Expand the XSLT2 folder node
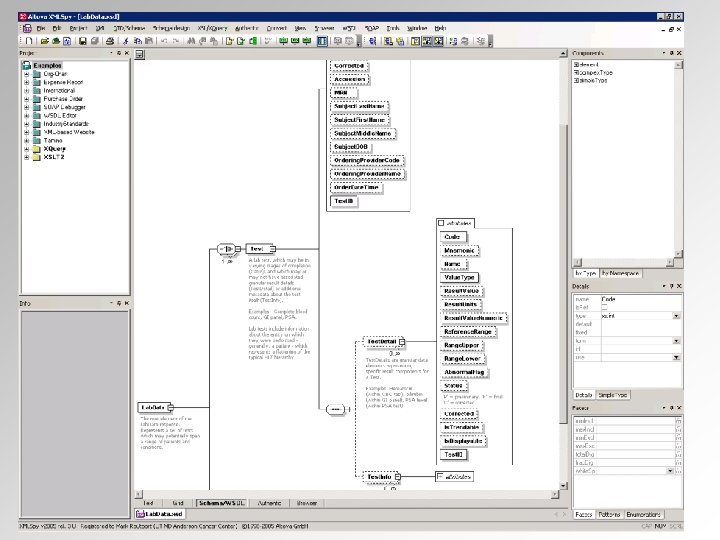 (x=27, y=157)
